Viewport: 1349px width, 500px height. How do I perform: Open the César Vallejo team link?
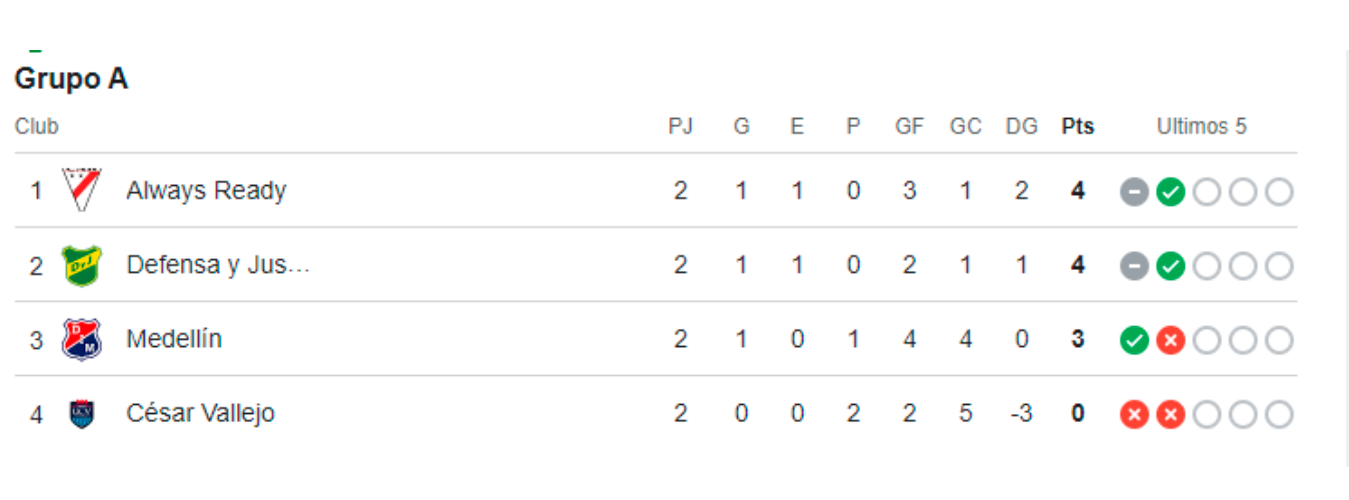(200, 413)
